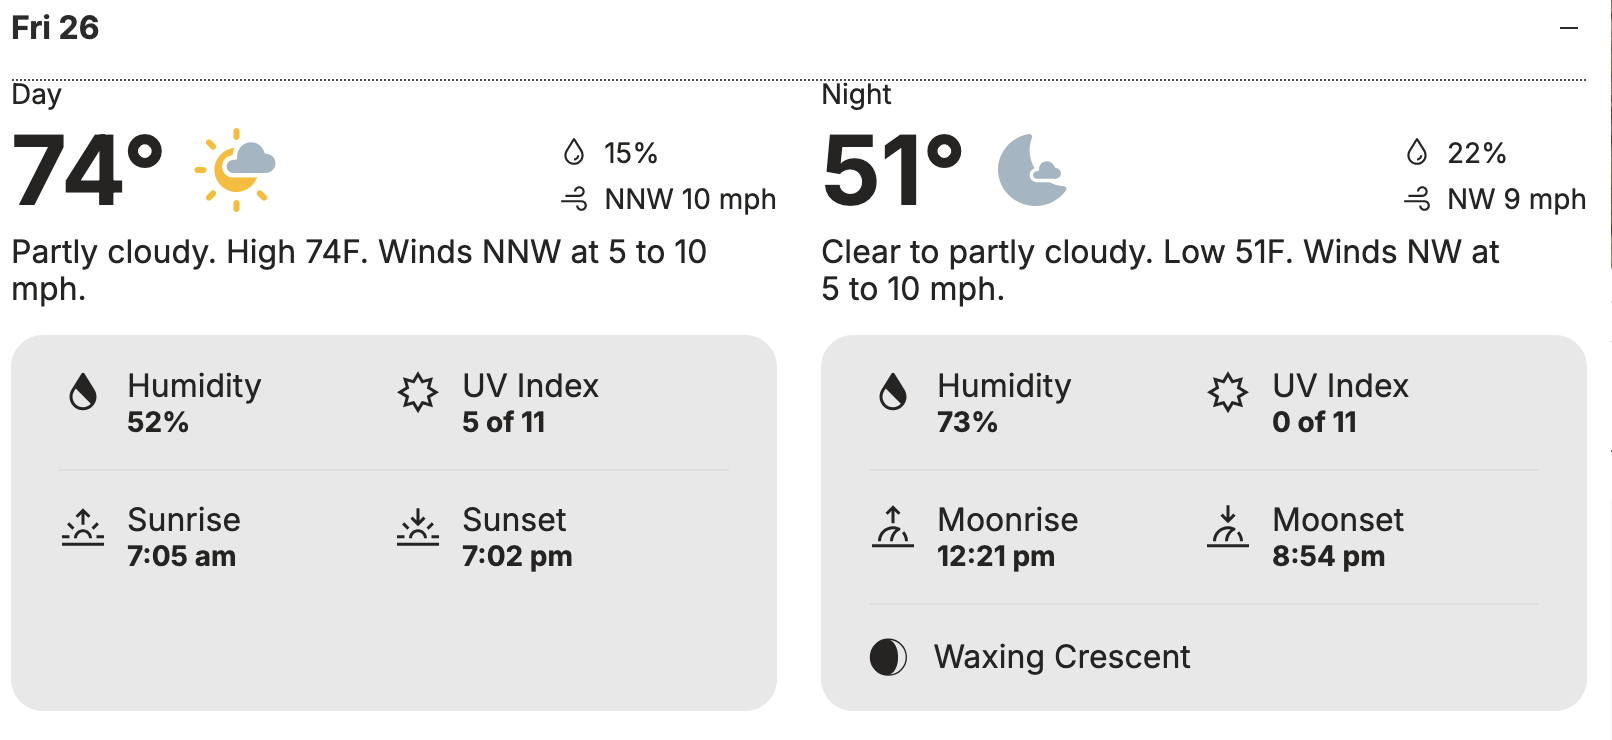
Task: Click the Moonrise icon
Action: click(x=893, y=527)
